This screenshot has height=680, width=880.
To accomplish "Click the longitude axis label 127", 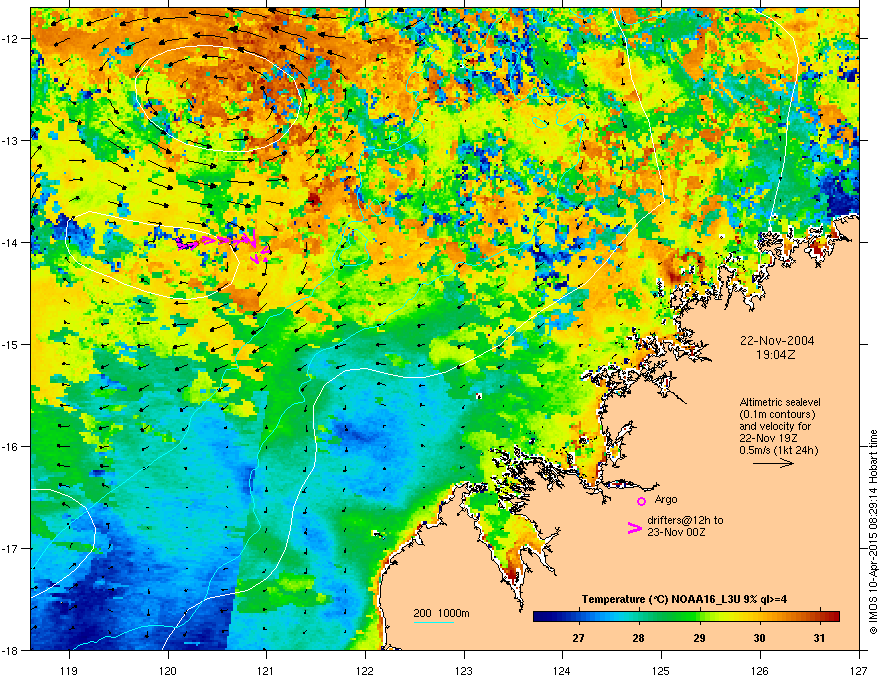I will click(859, 670).
